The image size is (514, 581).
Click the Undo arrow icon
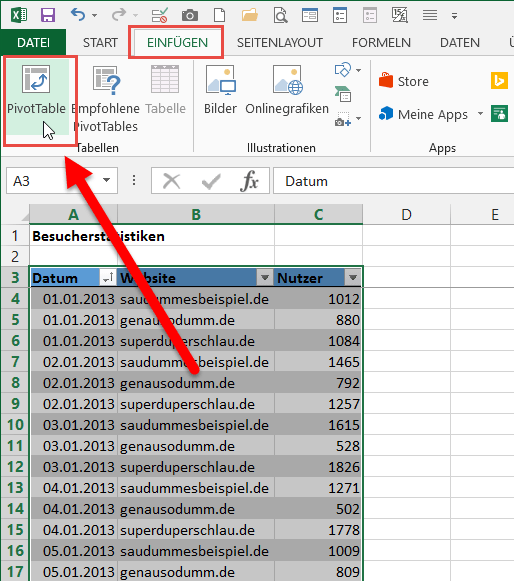coord(78,15)
